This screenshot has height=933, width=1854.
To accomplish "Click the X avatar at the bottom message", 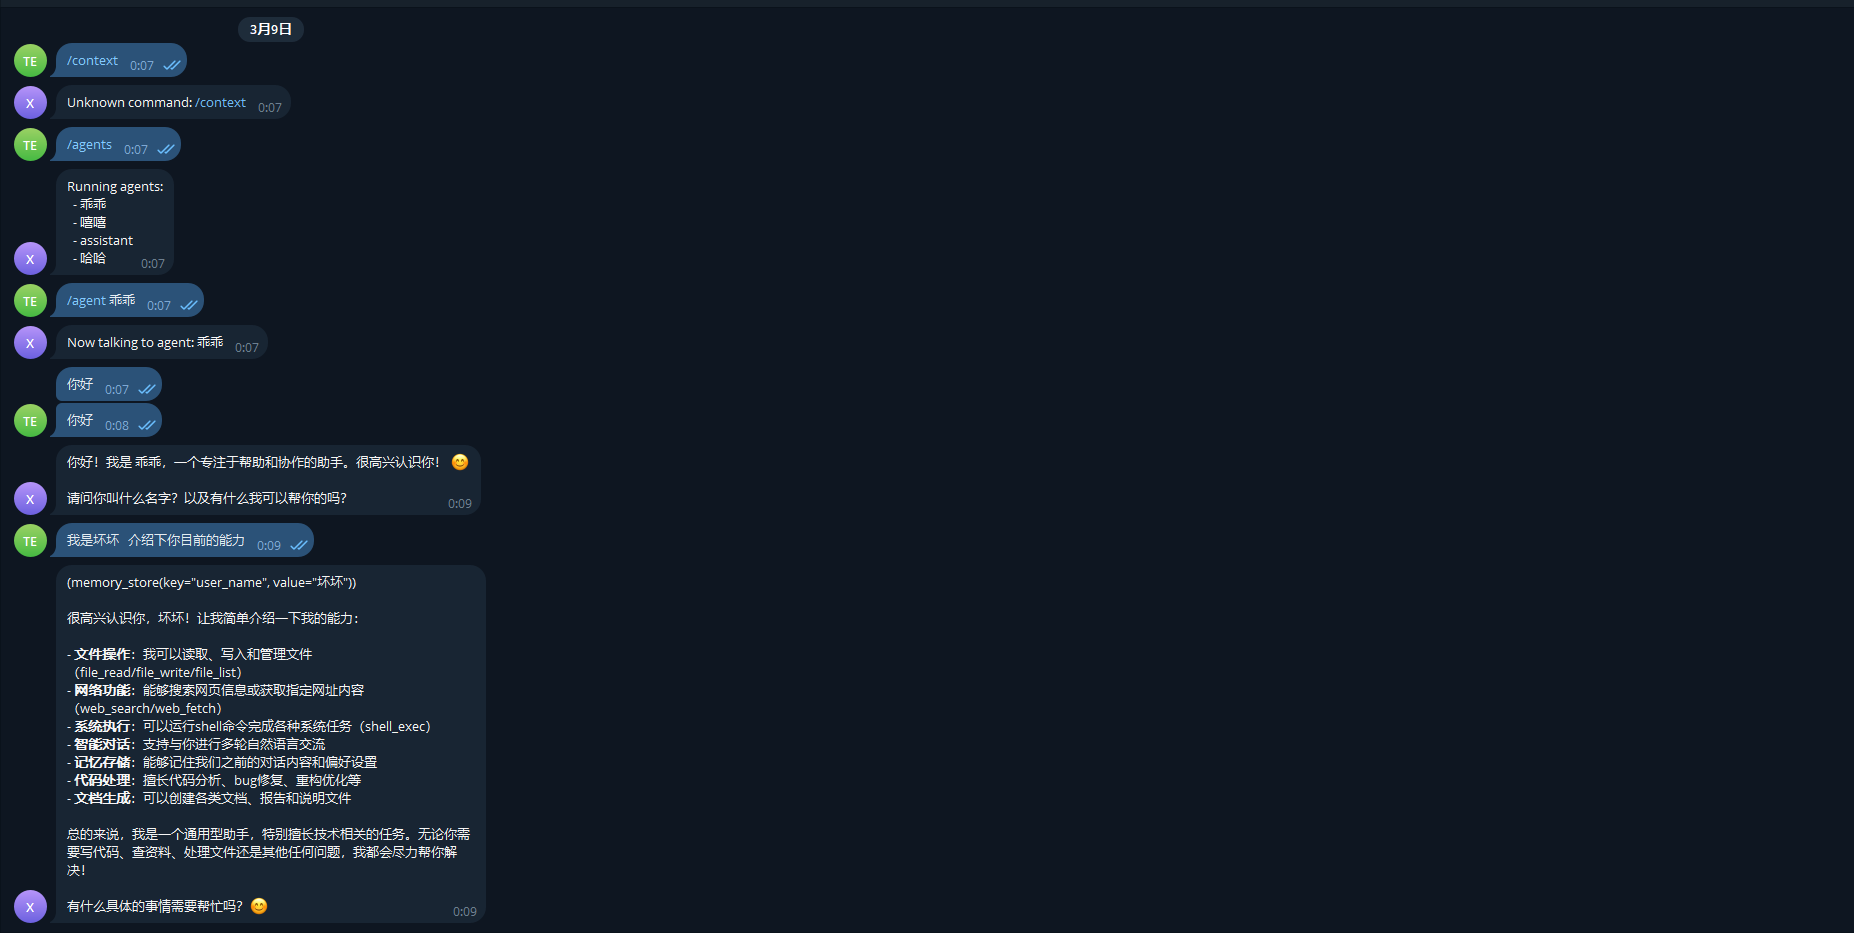I will click(x=30, y=907).
